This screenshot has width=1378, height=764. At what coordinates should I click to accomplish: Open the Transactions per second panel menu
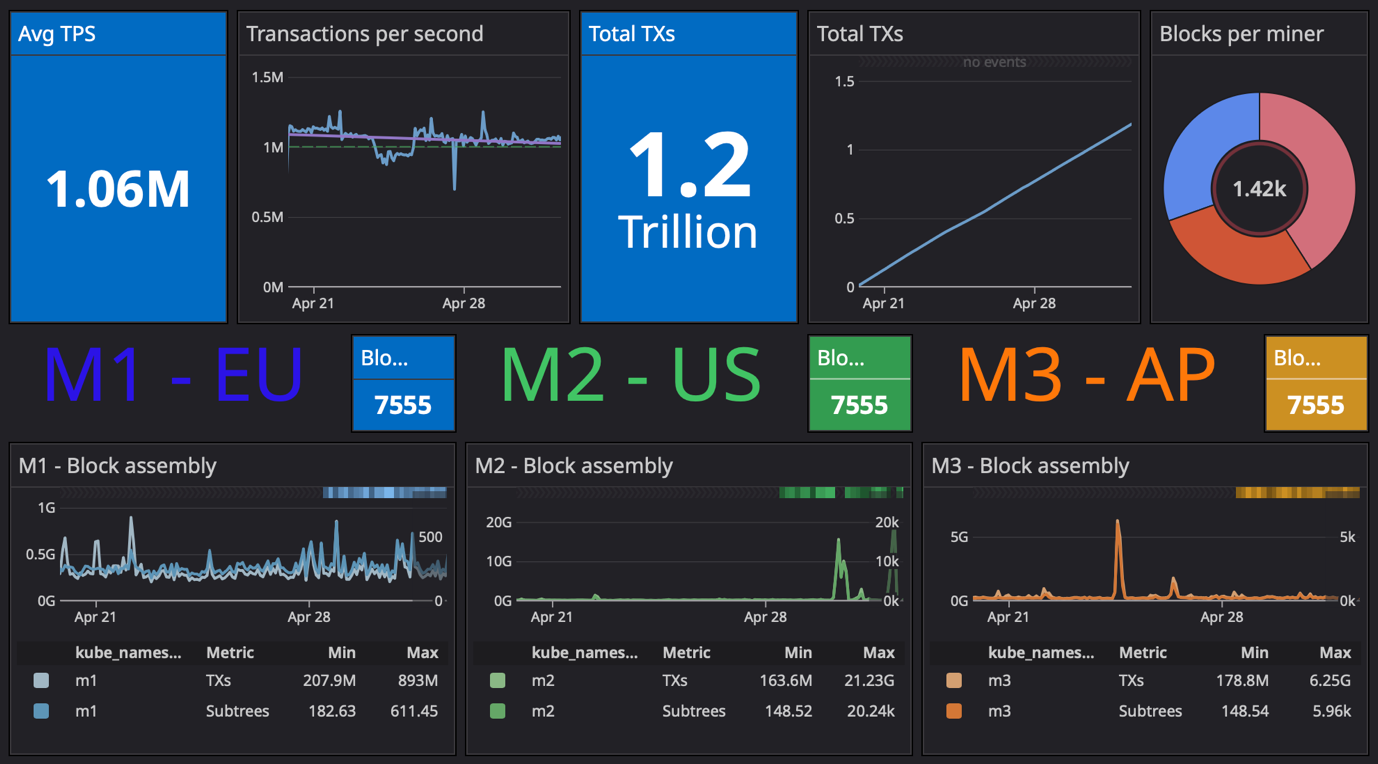coord(364,33)
